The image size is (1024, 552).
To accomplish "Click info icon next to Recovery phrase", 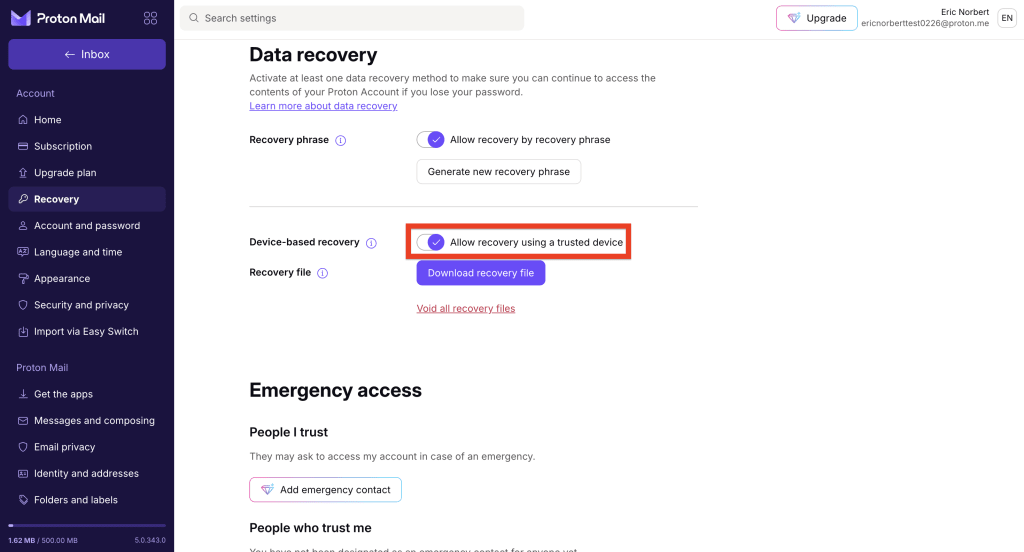I will point(340,140).
